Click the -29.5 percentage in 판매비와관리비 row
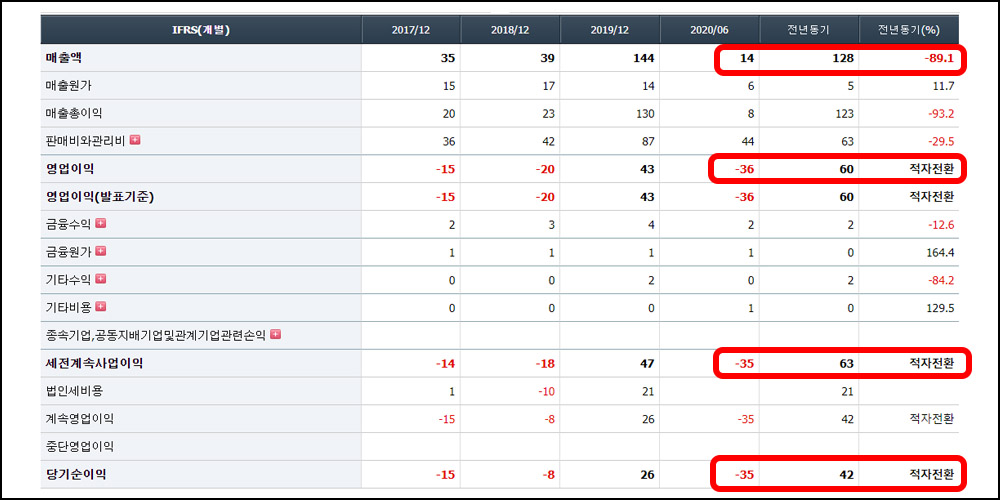Screen dimensions: 1000x500 939,142
